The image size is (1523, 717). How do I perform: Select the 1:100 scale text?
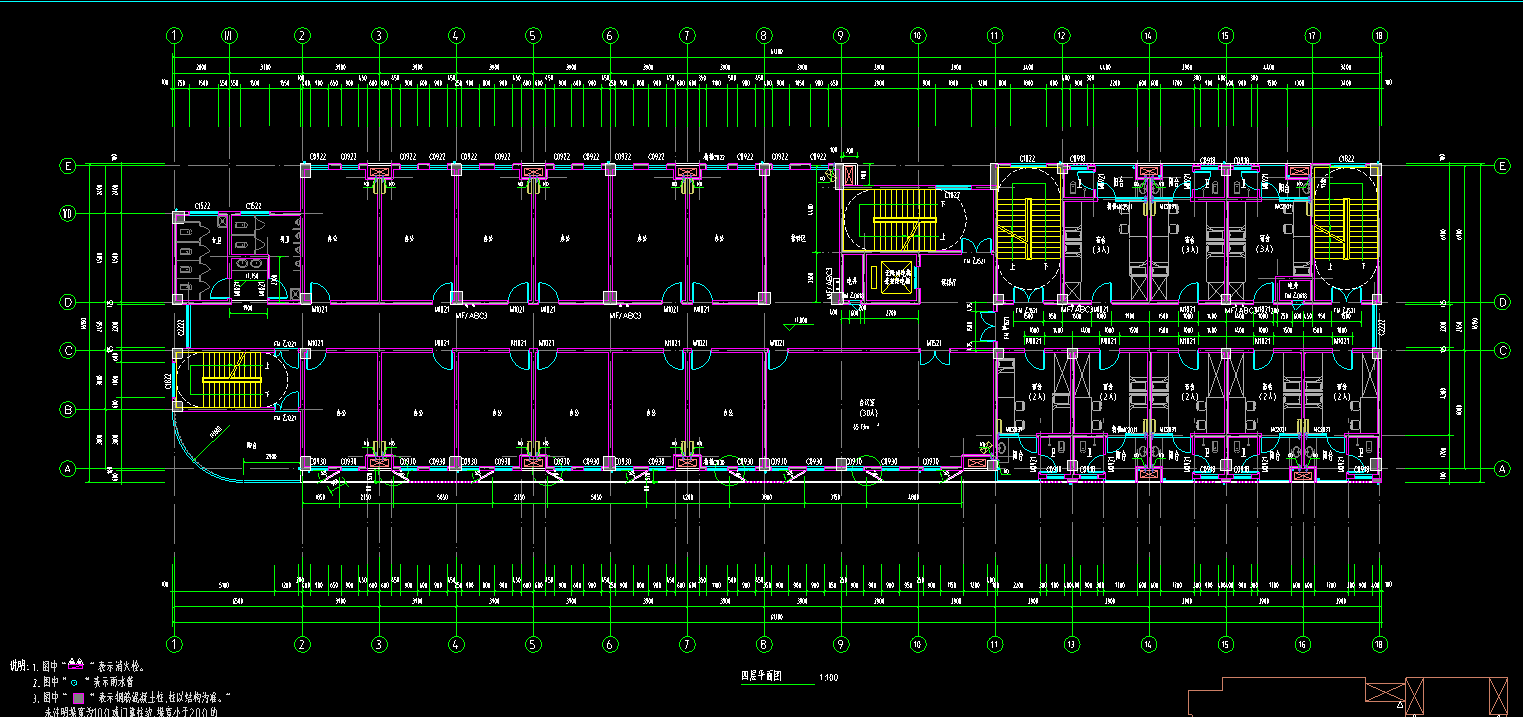(x=828, y=678)
